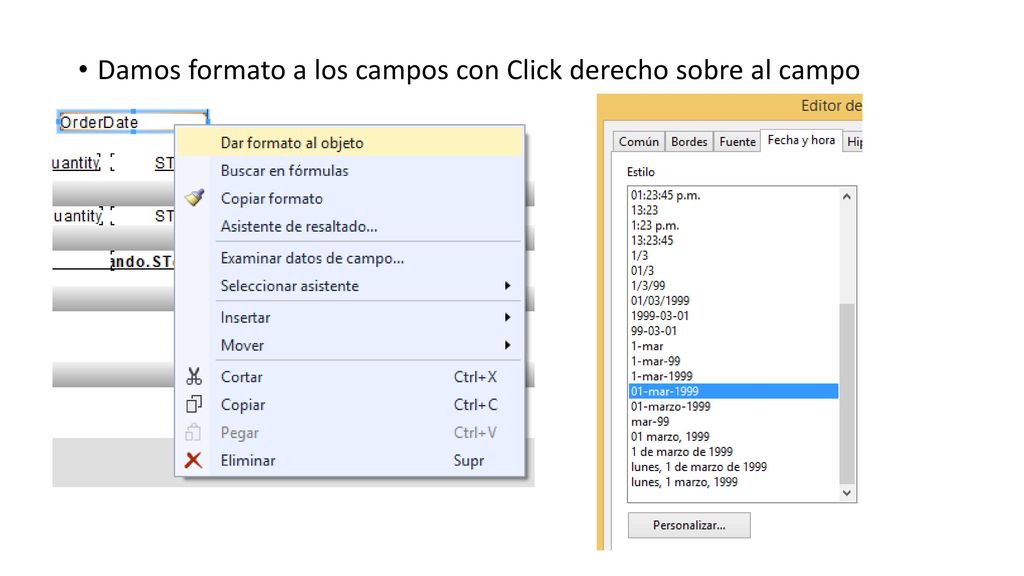
Task: Pick style 13:23:45
Action: coord(733,240)
